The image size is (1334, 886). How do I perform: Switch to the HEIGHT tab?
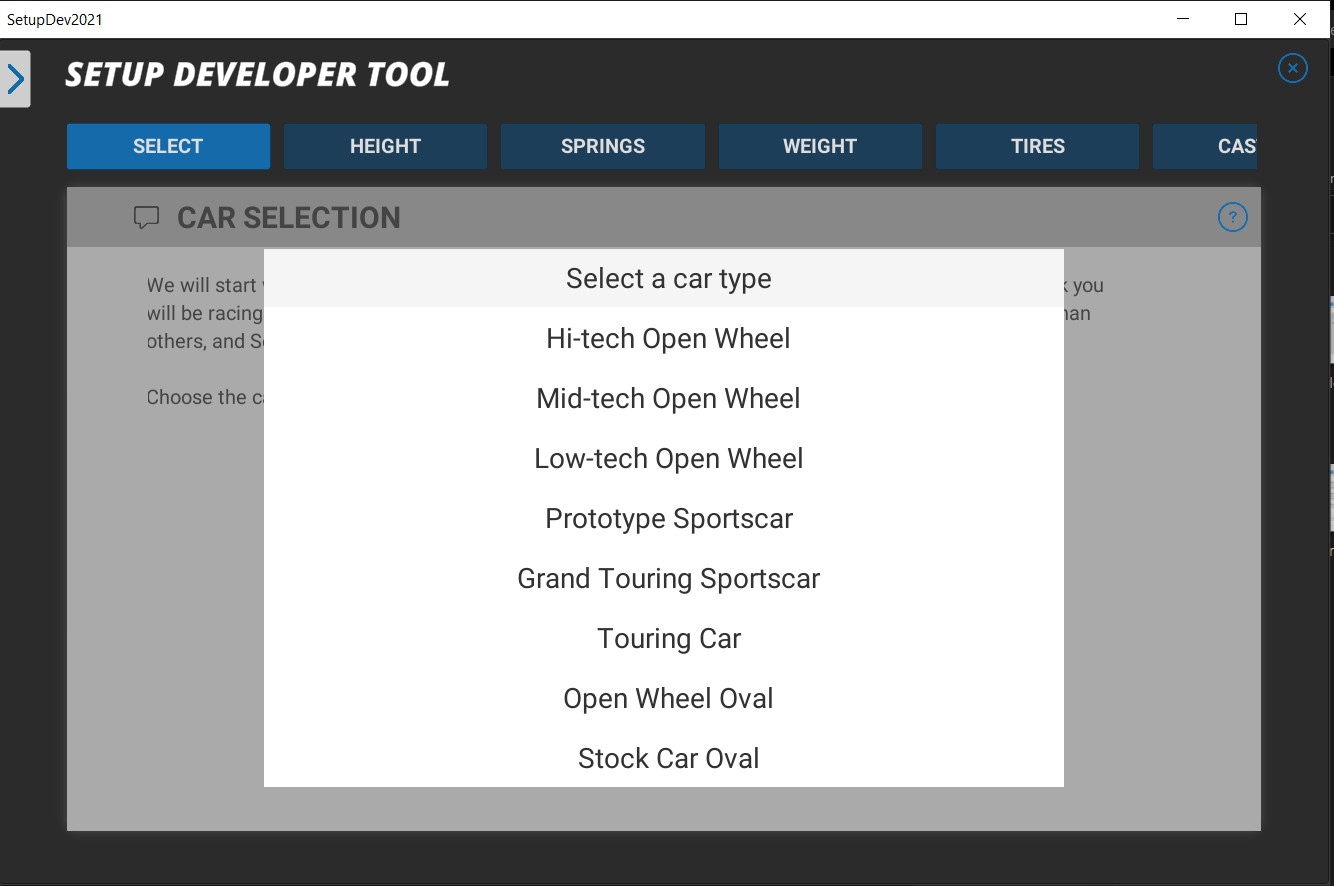coord(385,146)
